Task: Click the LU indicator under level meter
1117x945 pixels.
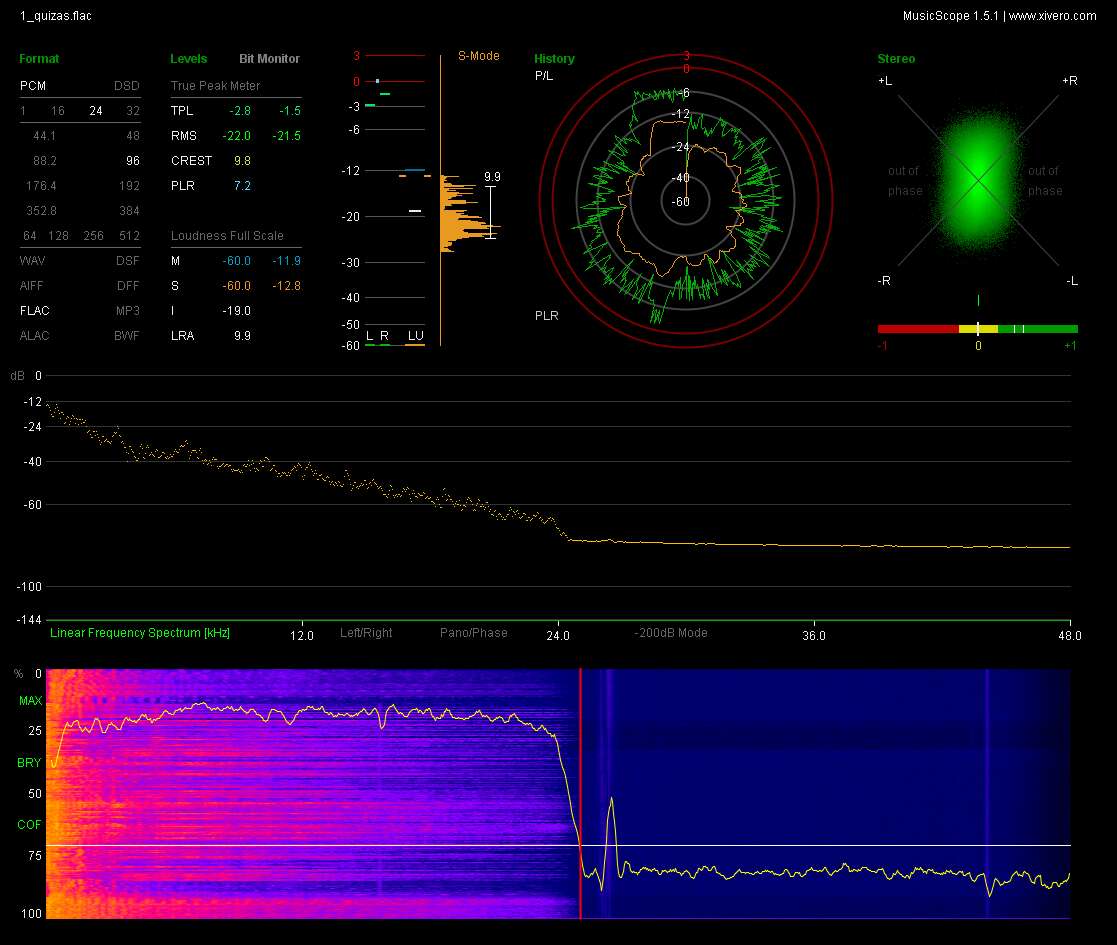Action: pyautogui.click(x=414, y=336)
